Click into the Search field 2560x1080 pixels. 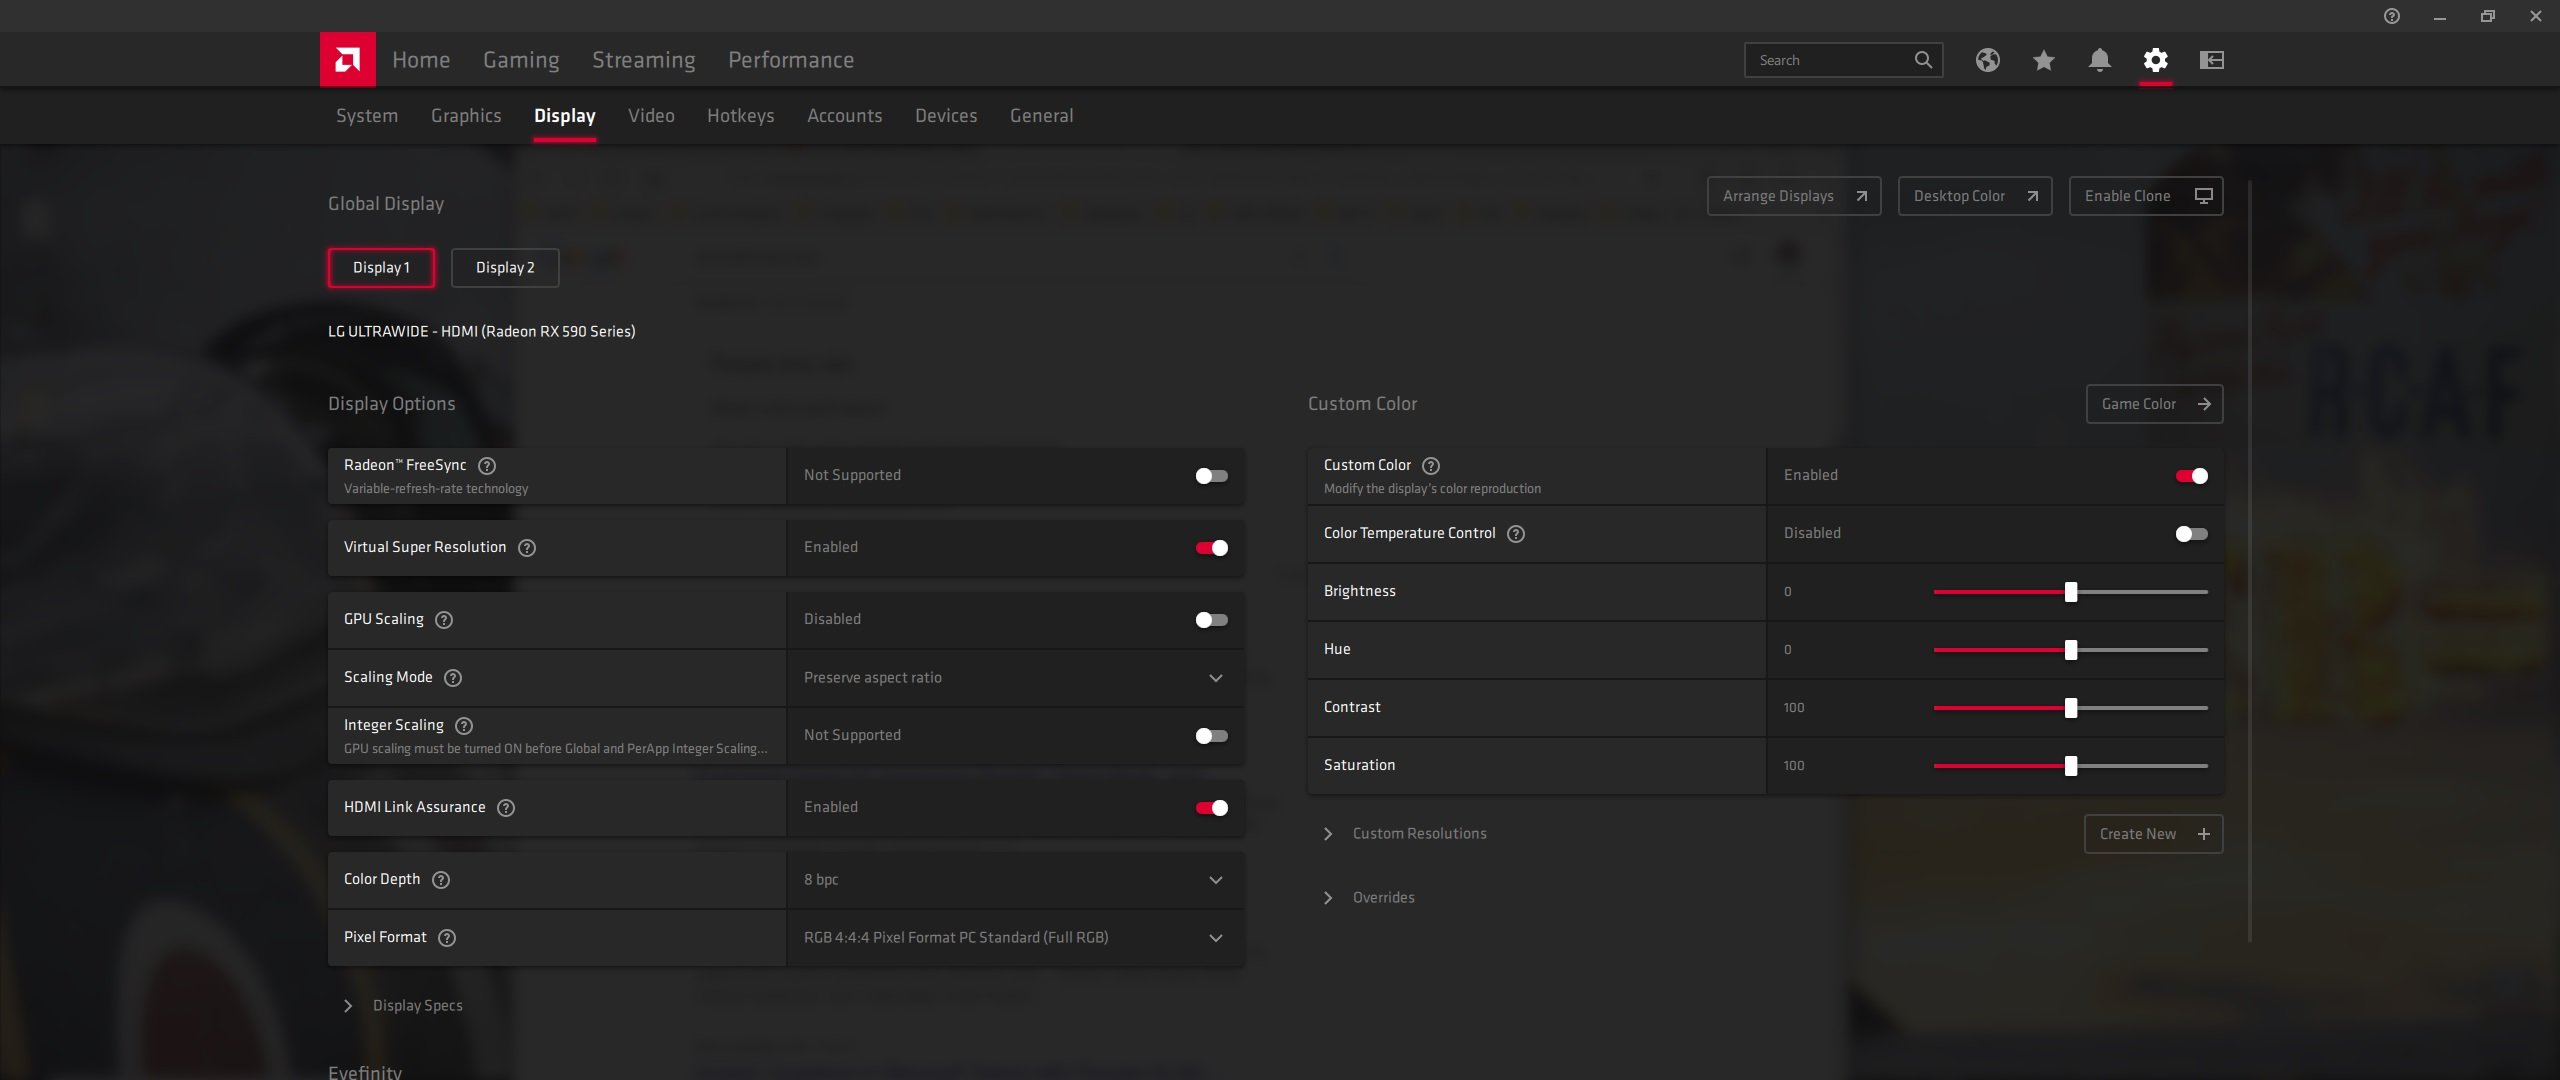[x=1828, y=60]
